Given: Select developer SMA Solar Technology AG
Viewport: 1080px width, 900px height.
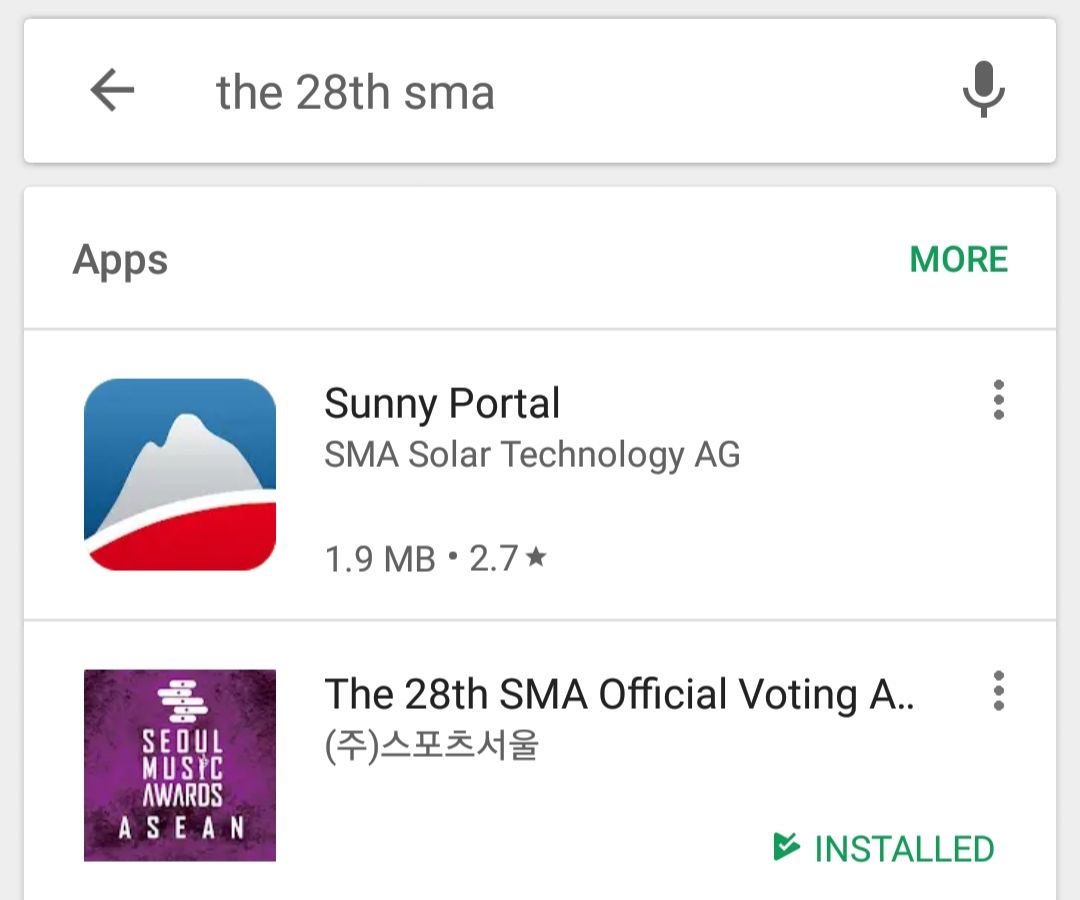Looking at the screenshot, I should [x=532, y=455].
